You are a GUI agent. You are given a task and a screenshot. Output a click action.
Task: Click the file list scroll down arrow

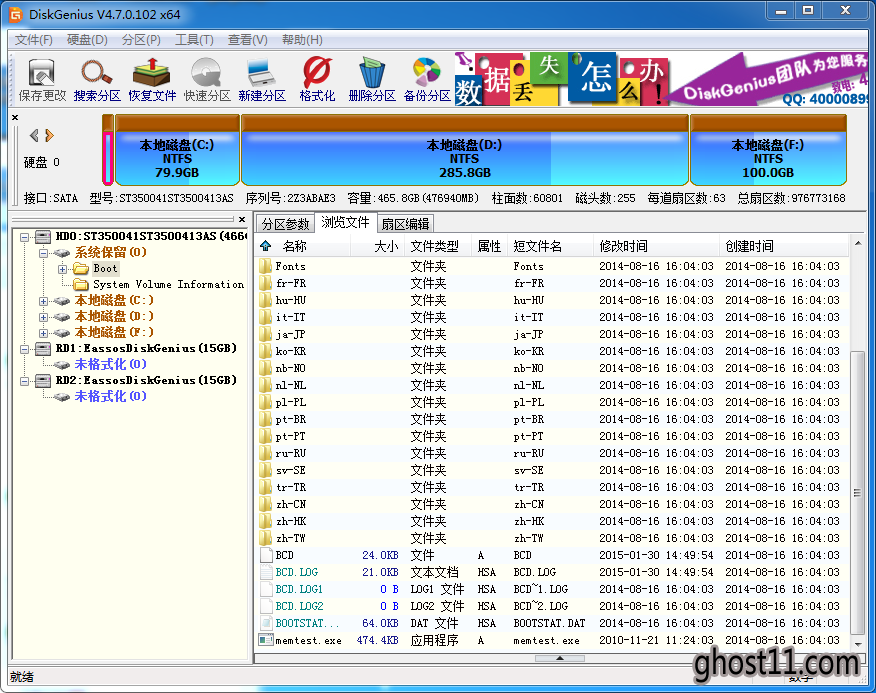[858, 644]
